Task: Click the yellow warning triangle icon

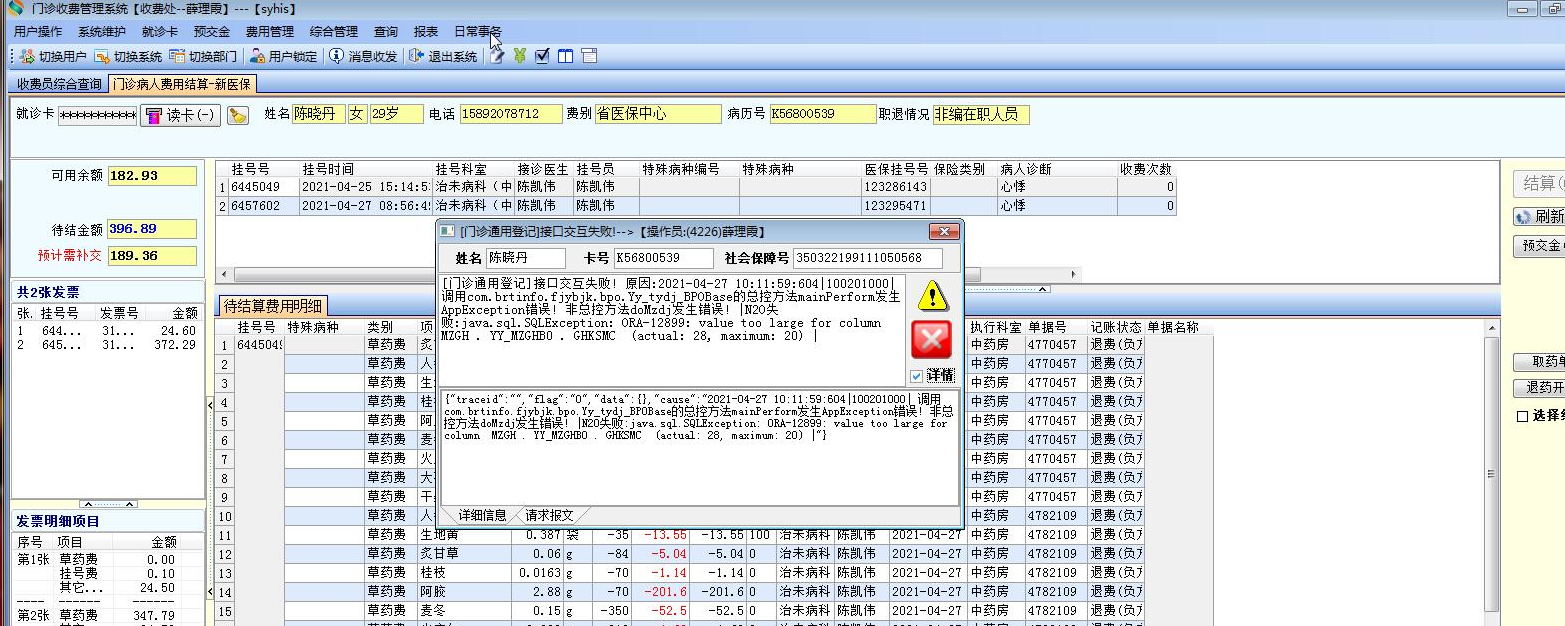Action: tap(932, 295)
